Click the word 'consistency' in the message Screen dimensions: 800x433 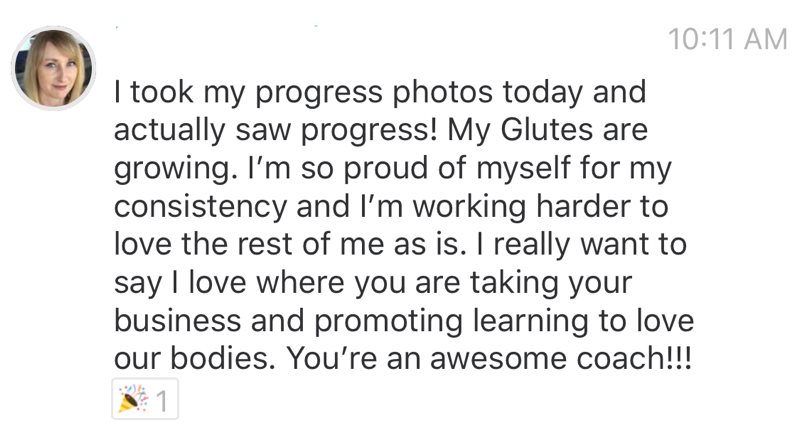pos(201,208)
